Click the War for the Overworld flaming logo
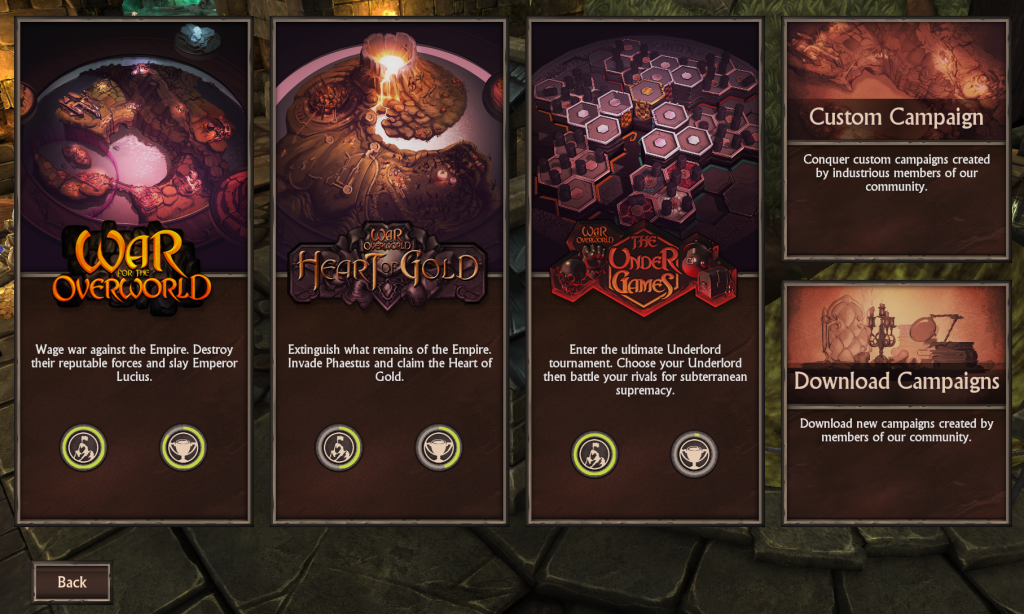 click(132, 268)
